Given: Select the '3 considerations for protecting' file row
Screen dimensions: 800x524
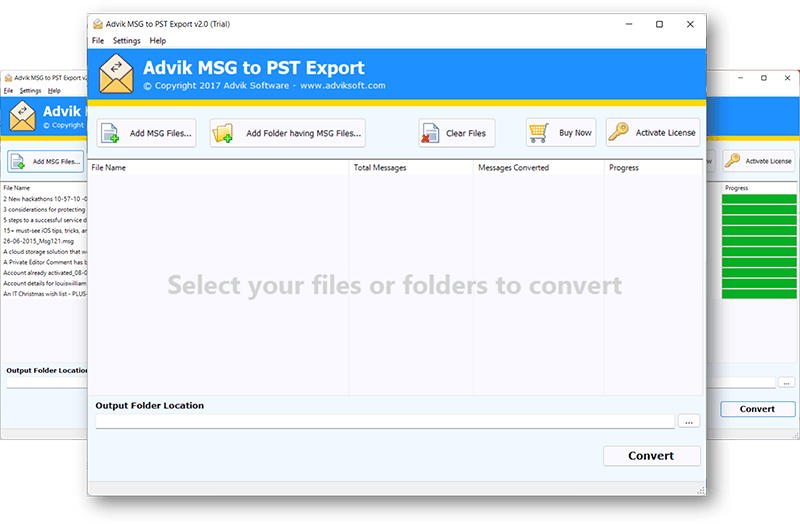Looking at the screenshot, I should pos(45,210).
